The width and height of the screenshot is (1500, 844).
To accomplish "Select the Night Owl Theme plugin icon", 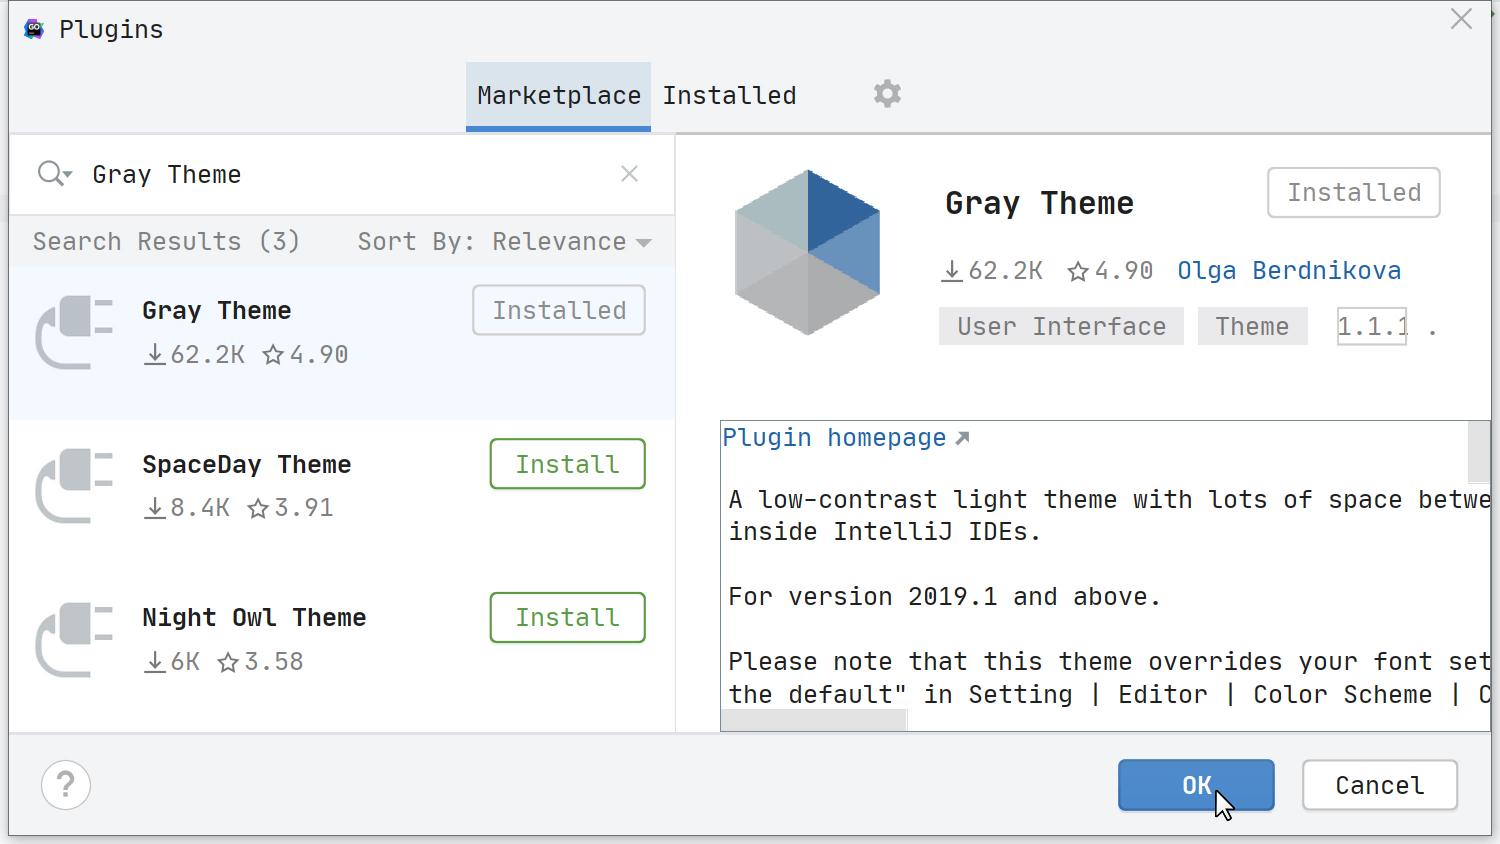I will pyautogui.click(x=73, y=640).
